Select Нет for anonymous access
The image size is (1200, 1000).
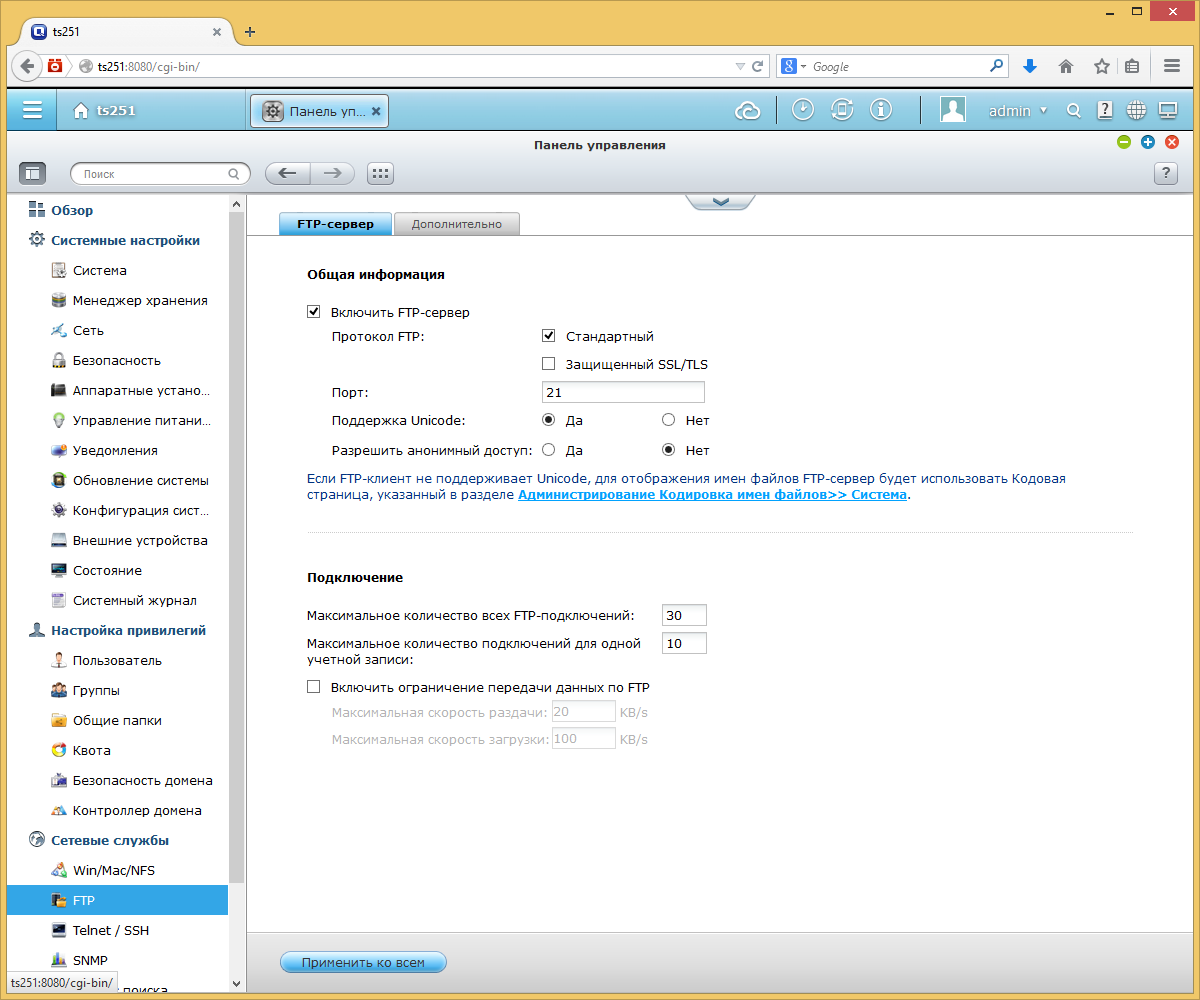pyautogui.click(x=668, y=450)
